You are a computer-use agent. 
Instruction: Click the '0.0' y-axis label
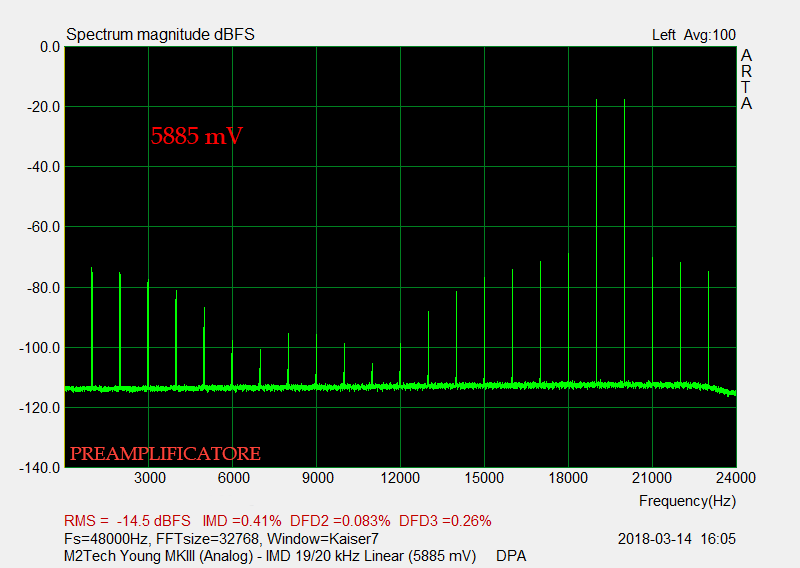point(50,47)
